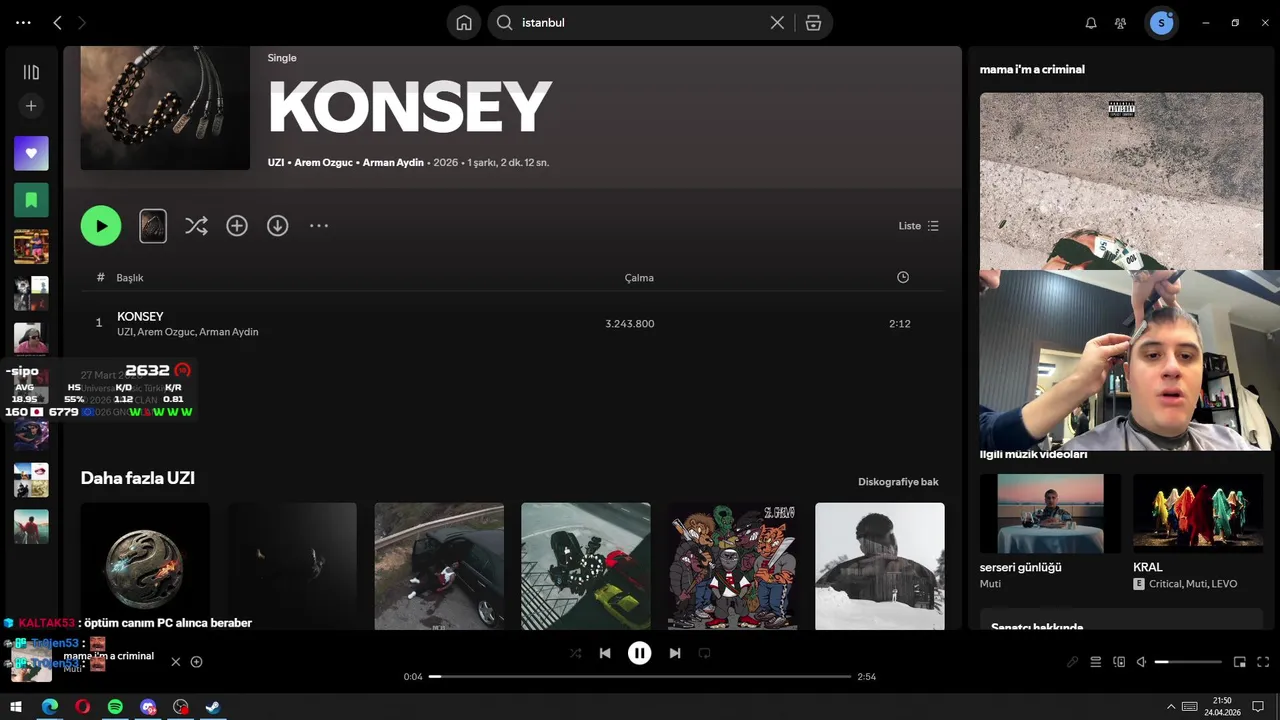The width and height of the screenshot is (1280, 720).
Task: Toggle shuffle in the player bar
Action: point(575,653)
